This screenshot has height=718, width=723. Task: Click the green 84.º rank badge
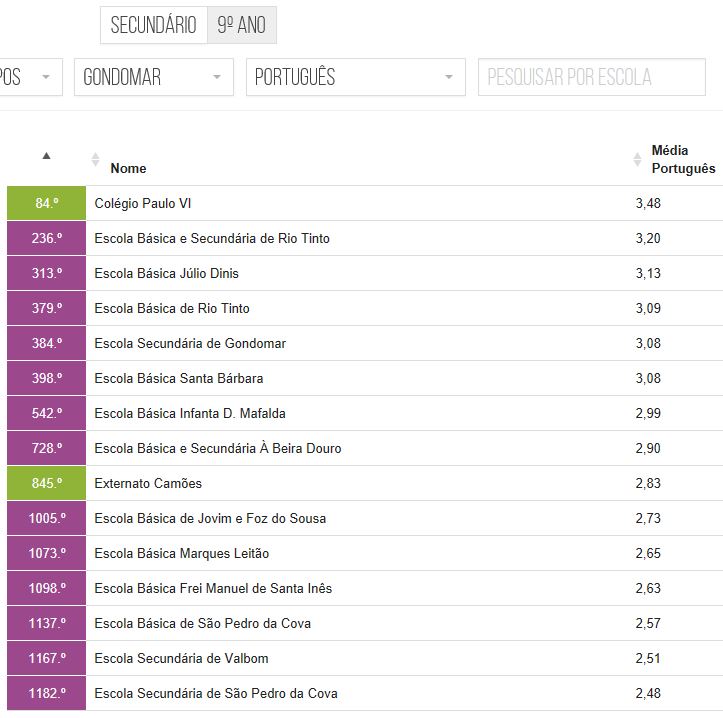tap(47, 203)
